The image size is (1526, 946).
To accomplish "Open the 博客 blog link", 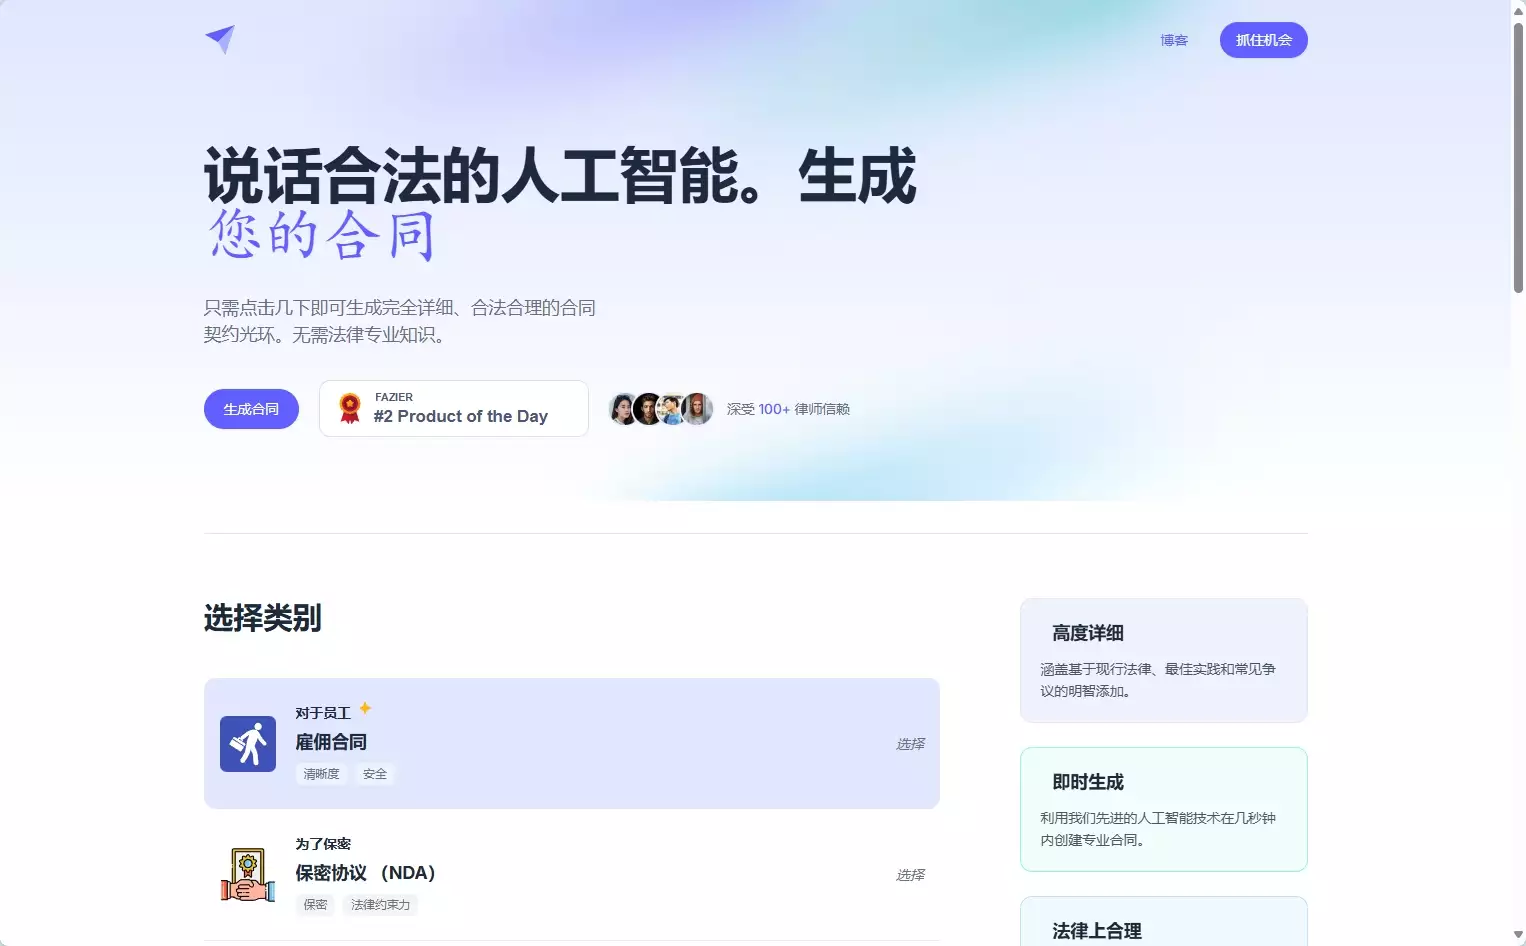I will pos(1174,41).
